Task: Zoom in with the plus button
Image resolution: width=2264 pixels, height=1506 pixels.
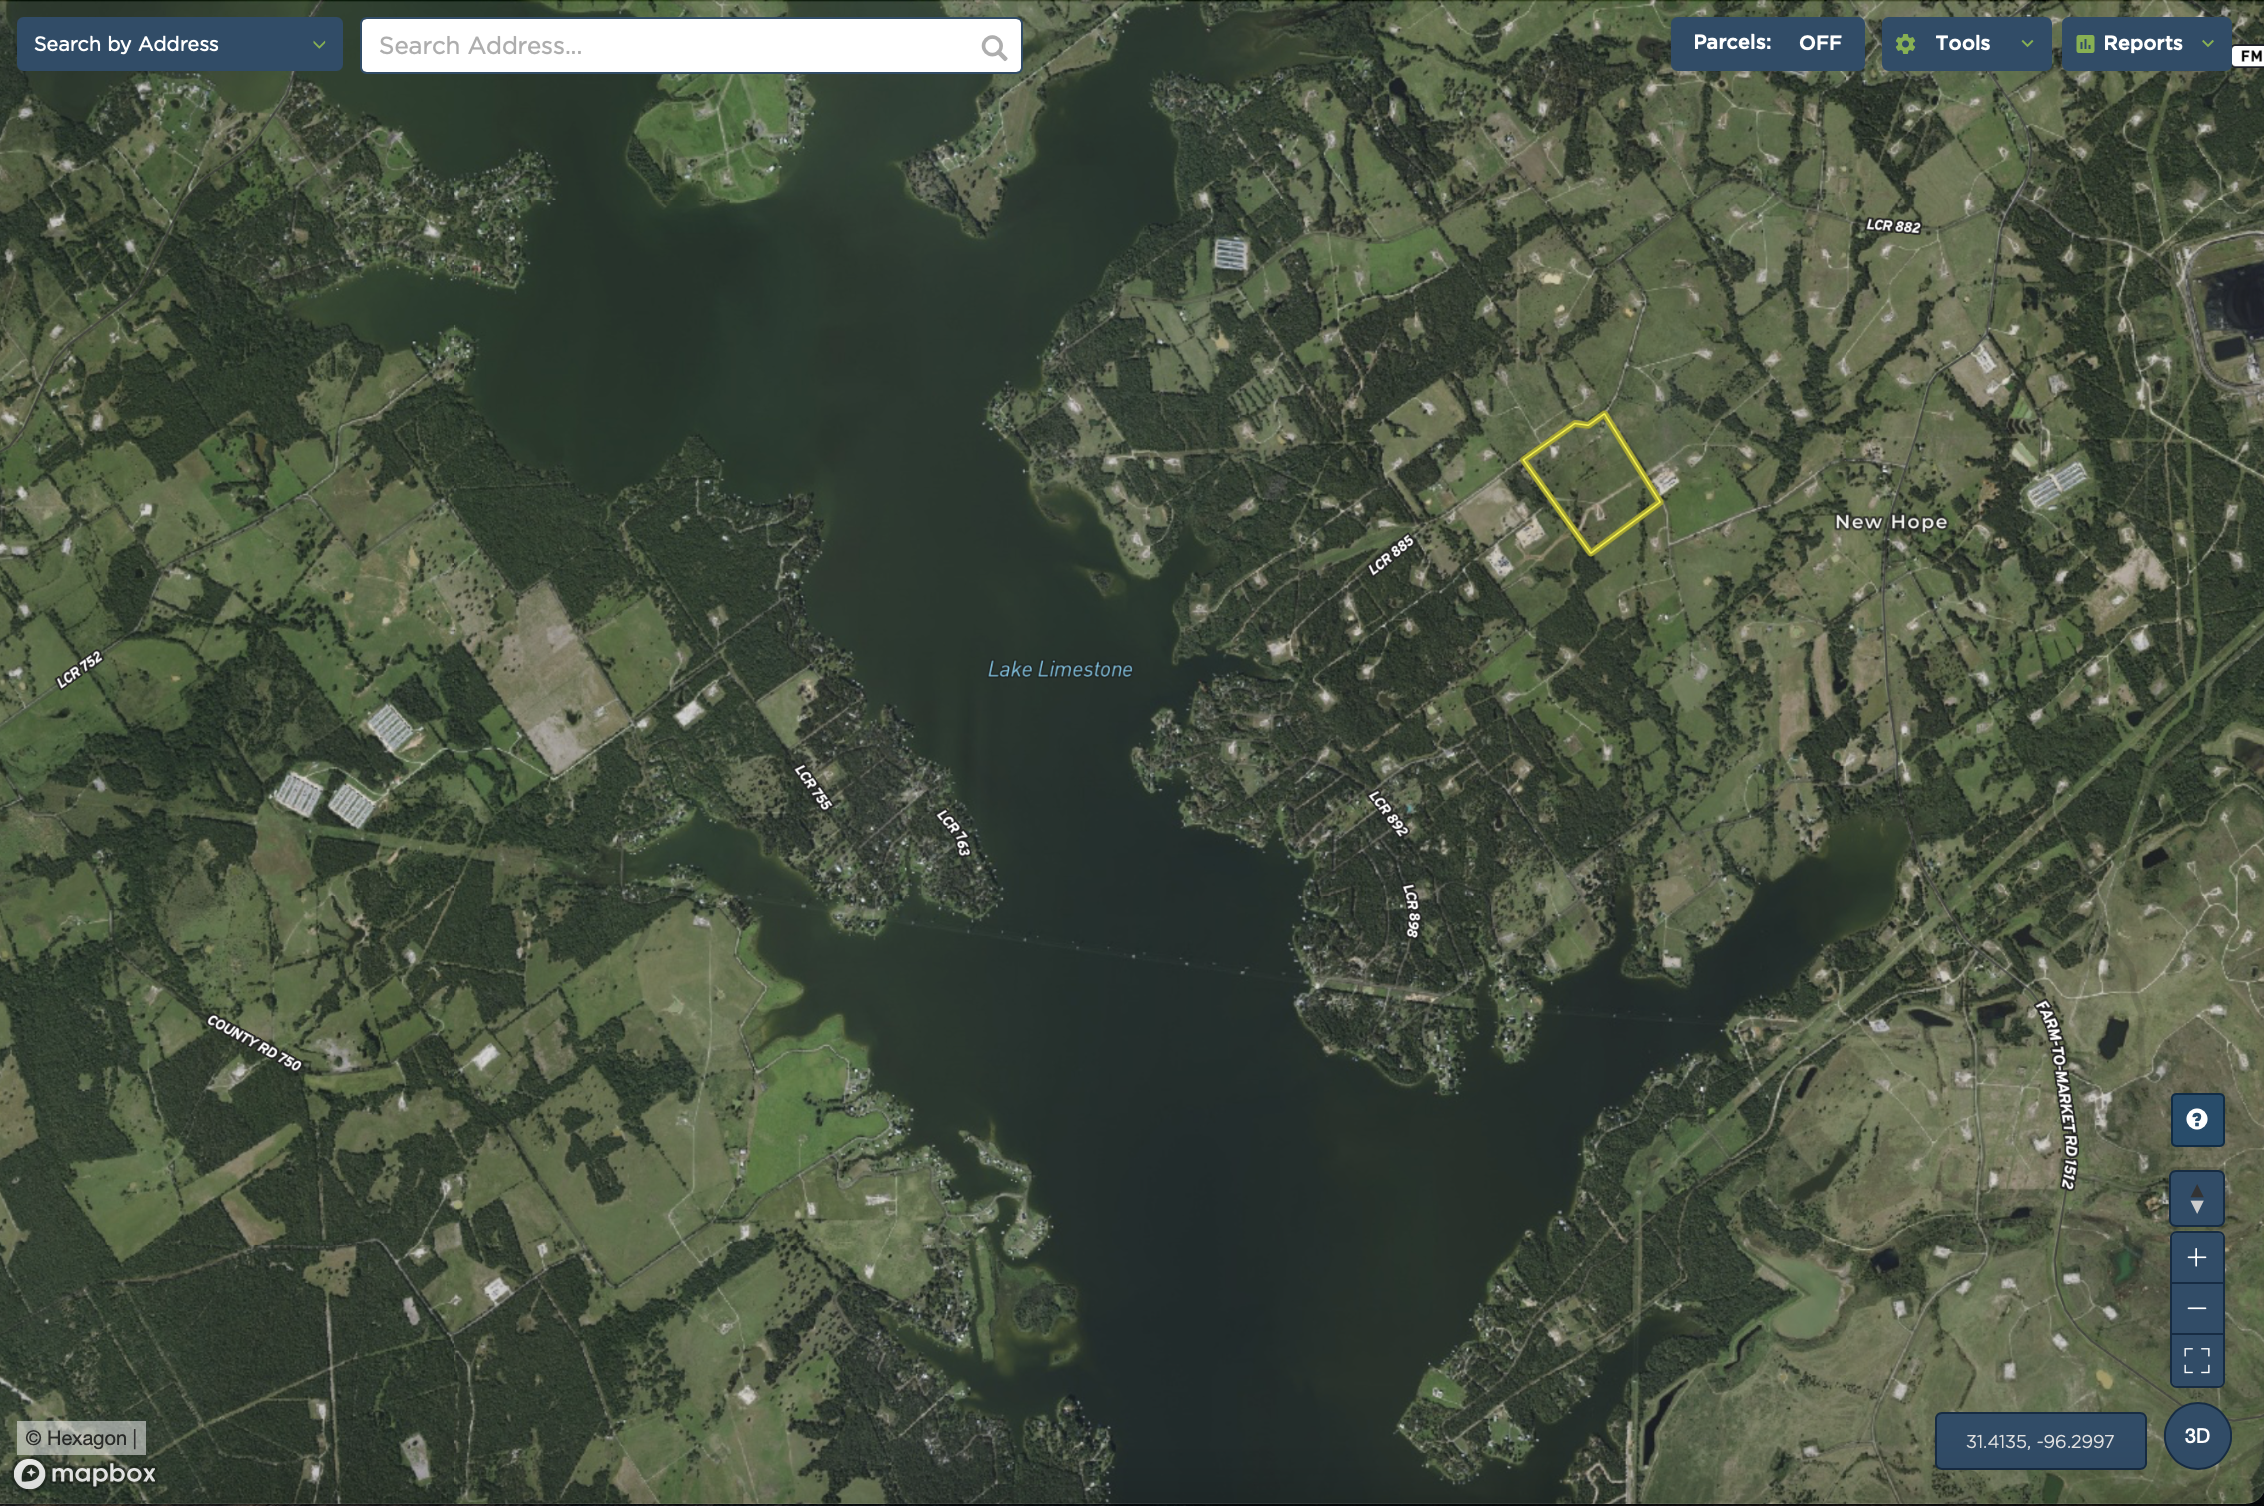Action: point(2196,1257)
